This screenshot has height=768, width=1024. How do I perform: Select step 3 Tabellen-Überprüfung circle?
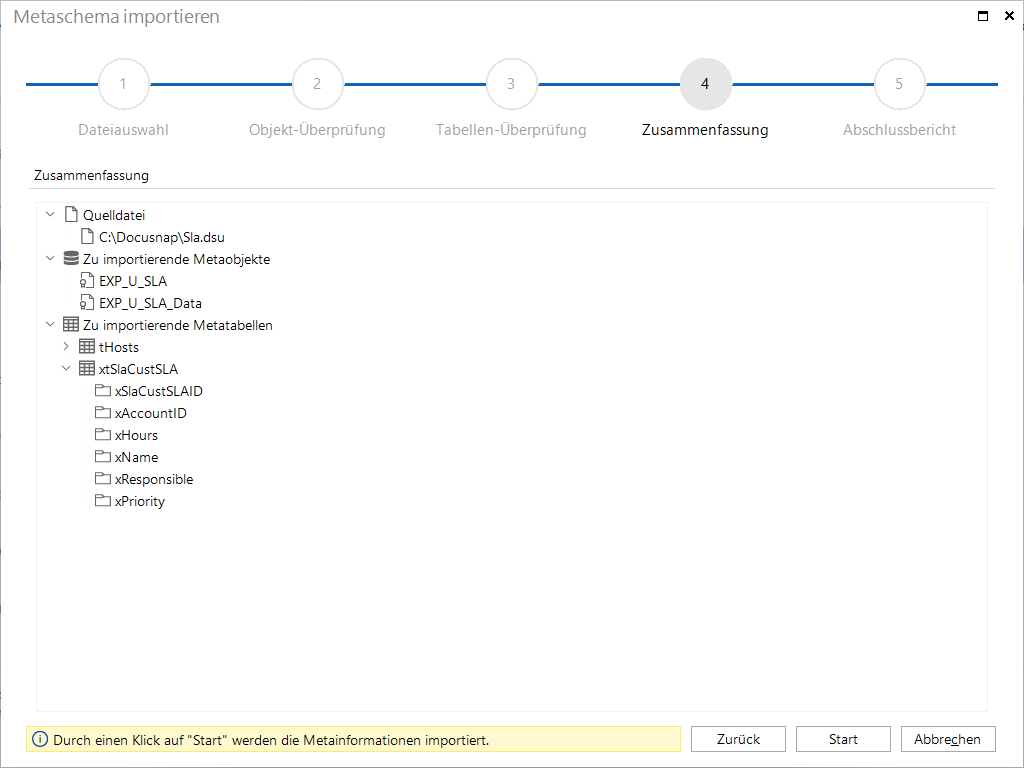[511, 84]
